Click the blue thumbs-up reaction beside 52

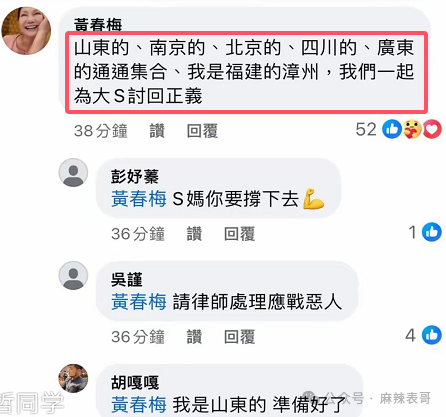[392, 129]
